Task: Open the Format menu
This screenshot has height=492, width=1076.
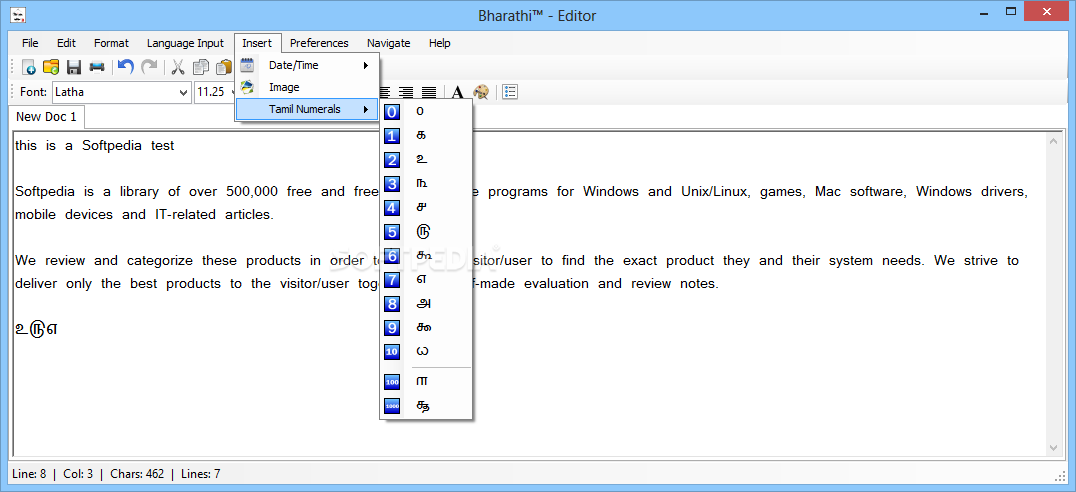Action: [111, 43]
